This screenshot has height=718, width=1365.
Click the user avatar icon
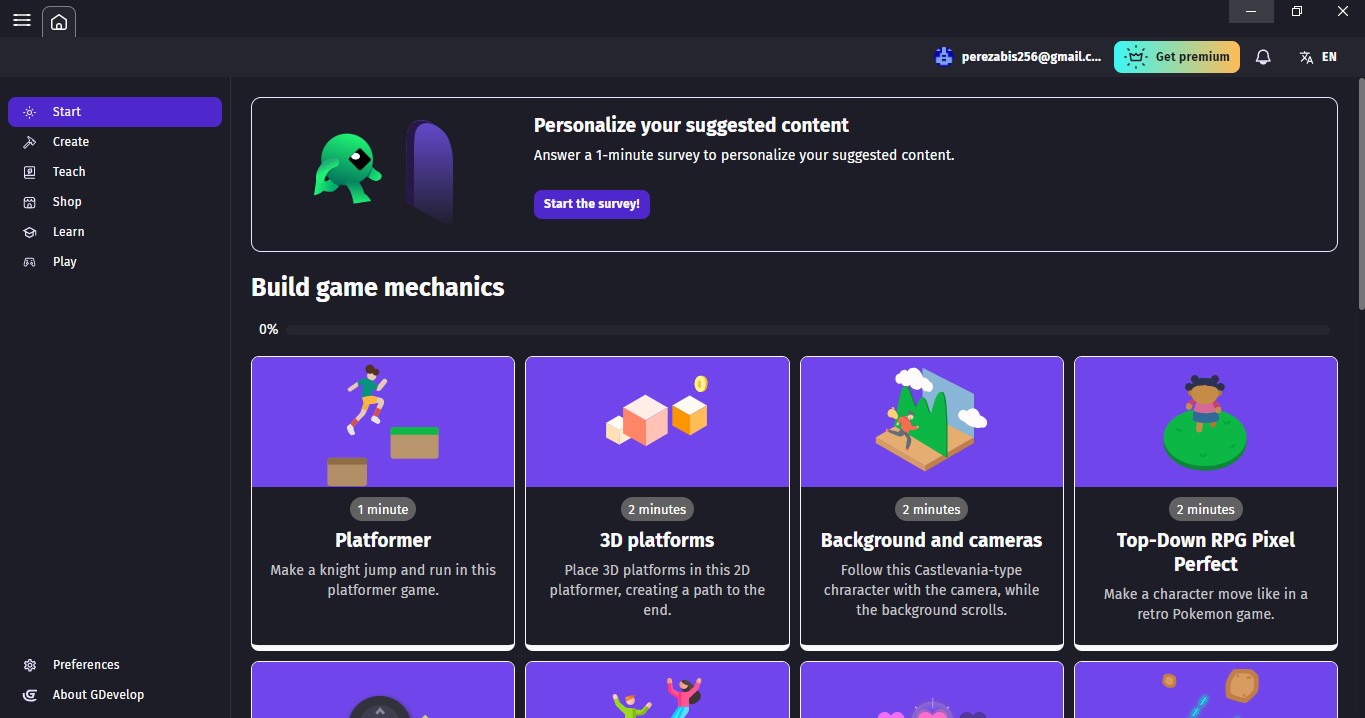point(943,57)
